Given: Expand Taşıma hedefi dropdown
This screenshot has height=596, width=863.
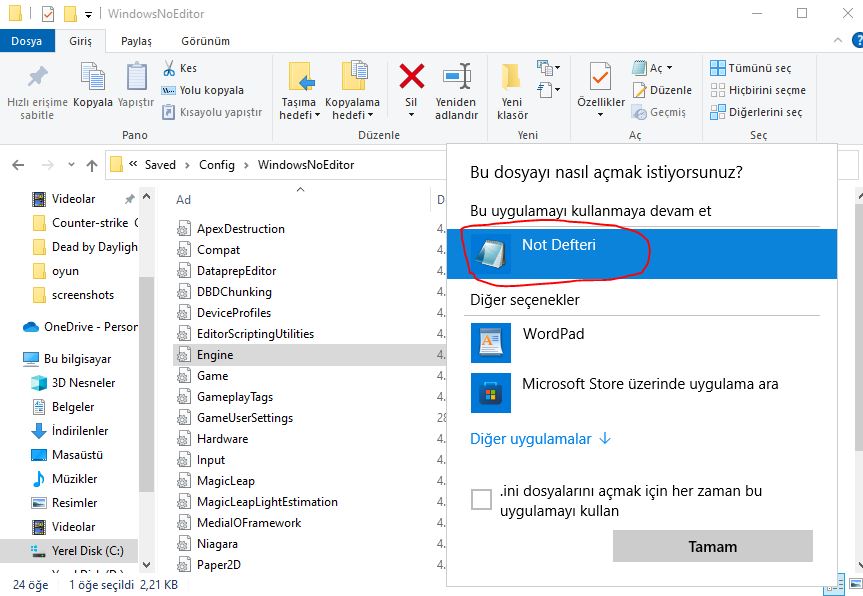Looking at the screenshot, I should coord(317,115).
